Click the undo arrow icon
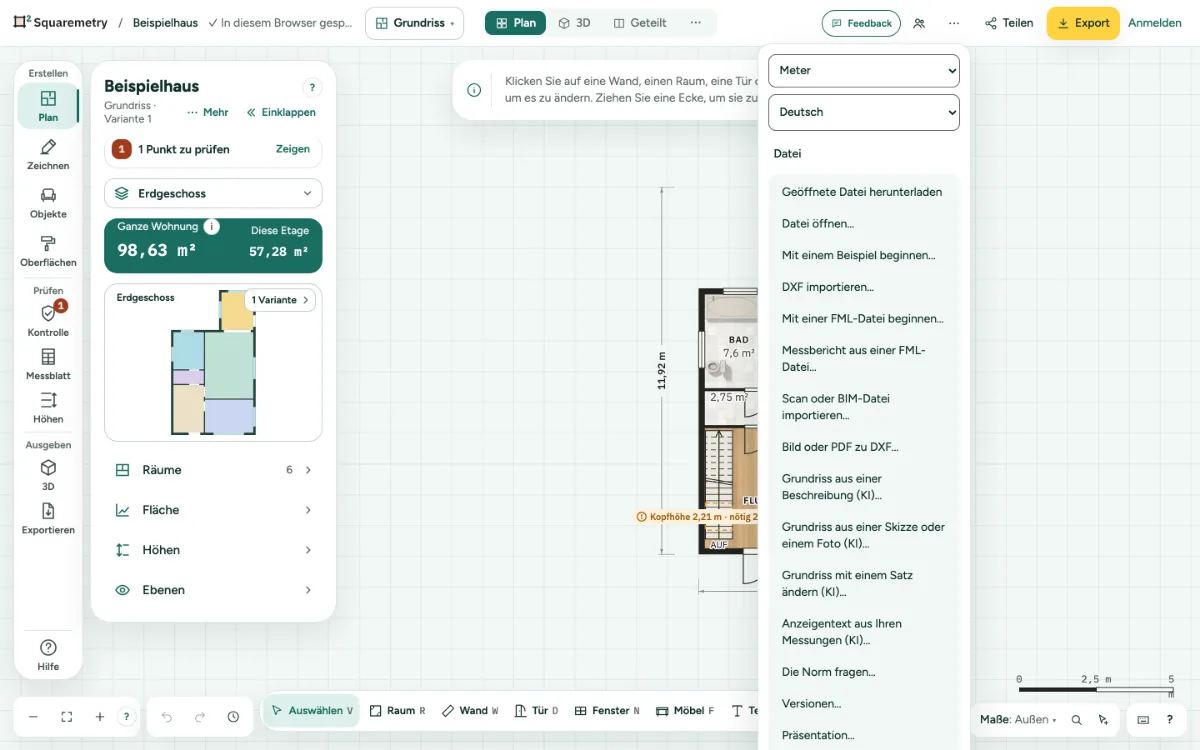Screen dimensions: 1200x750 [x=167, y=717]
